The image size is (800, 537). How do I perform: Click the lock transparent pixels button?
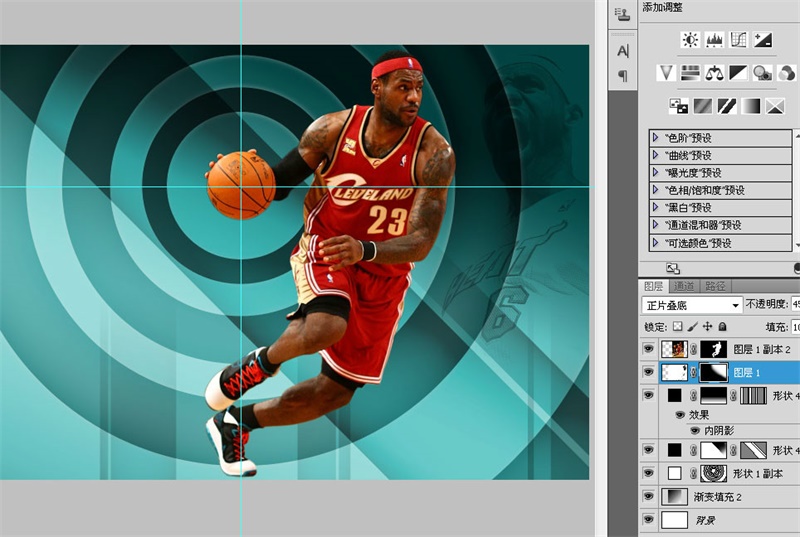tap(677, 326)
